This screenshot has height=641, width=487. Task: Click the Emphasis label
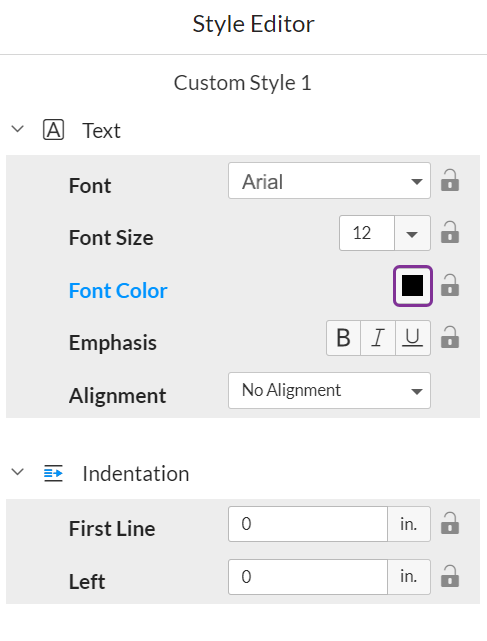coord(113,343)
